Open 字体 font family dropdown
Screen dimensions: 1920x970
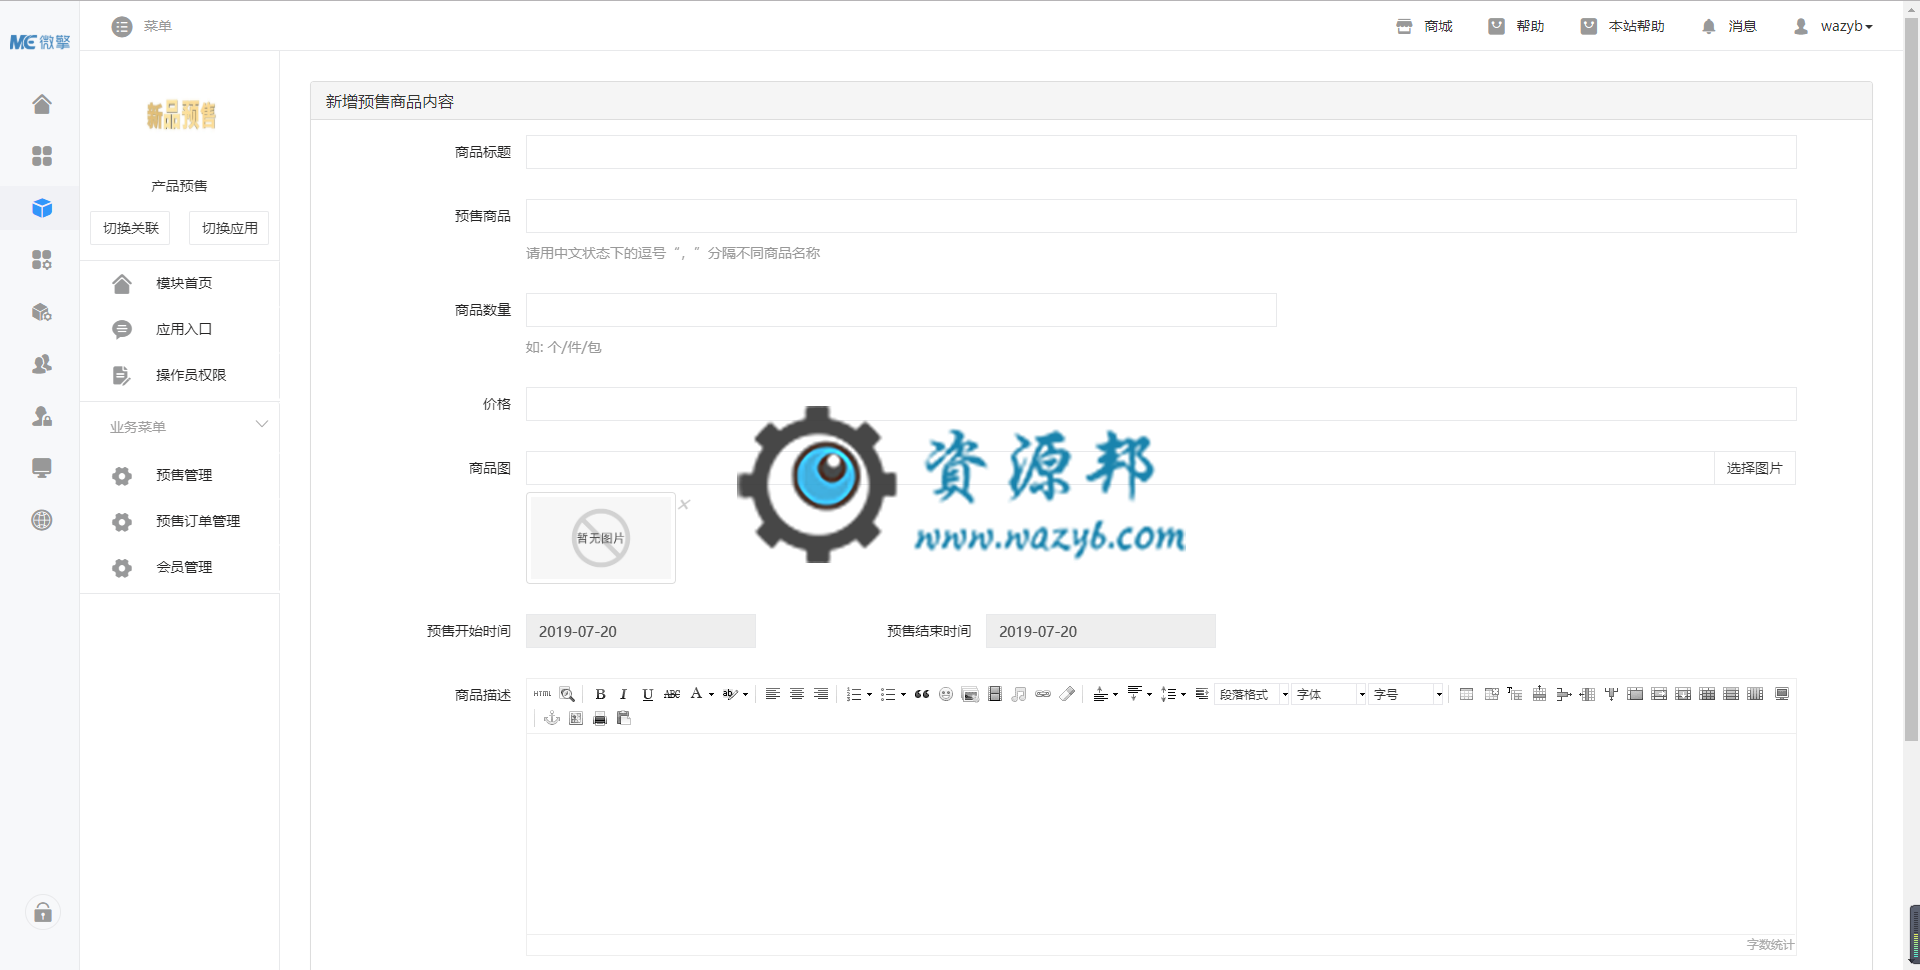click(x=1329, y=694)
